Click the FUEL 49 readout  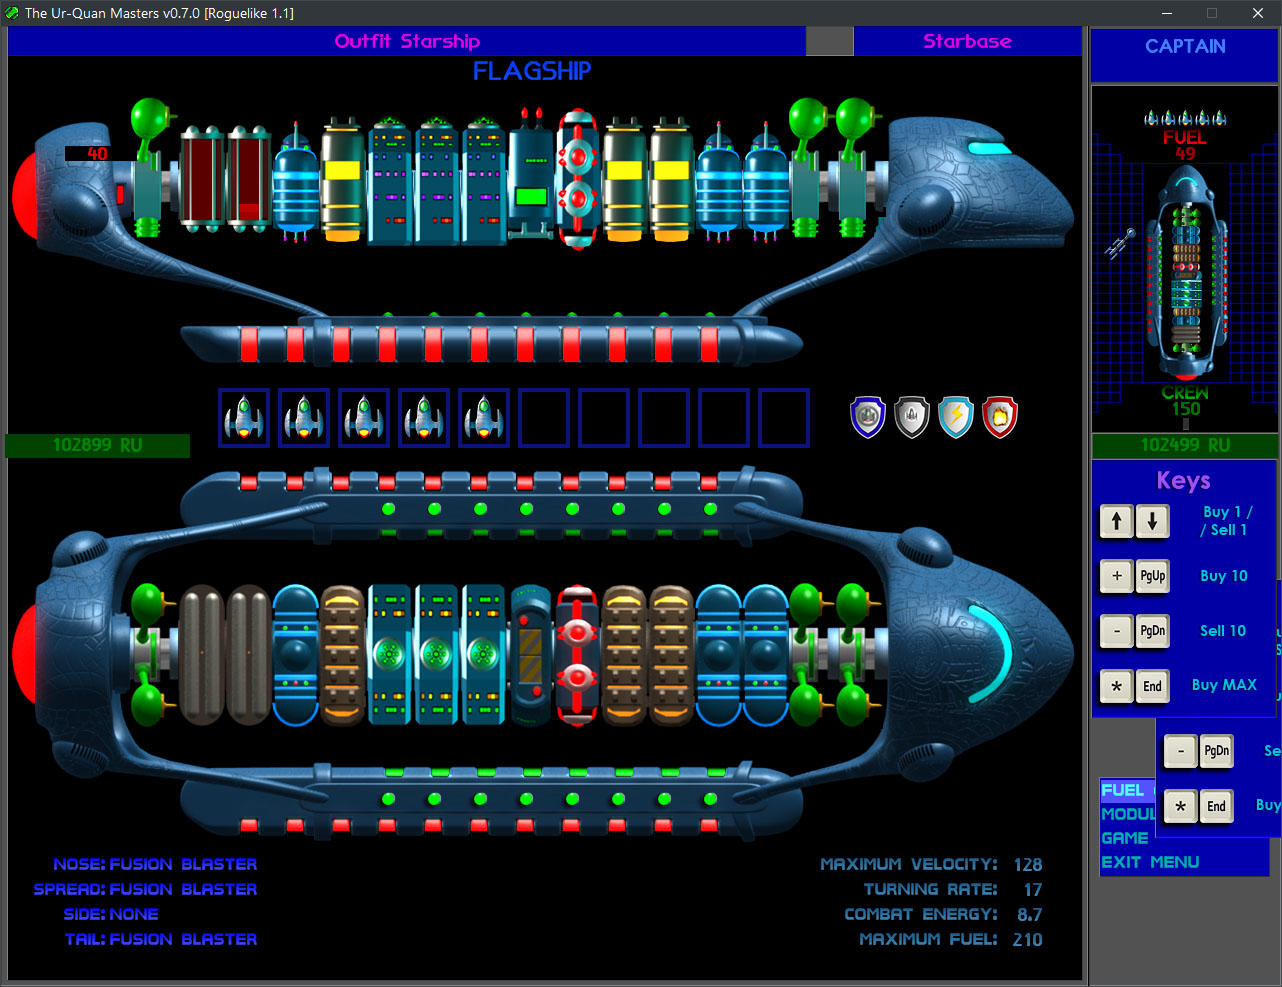point(1185,145)
